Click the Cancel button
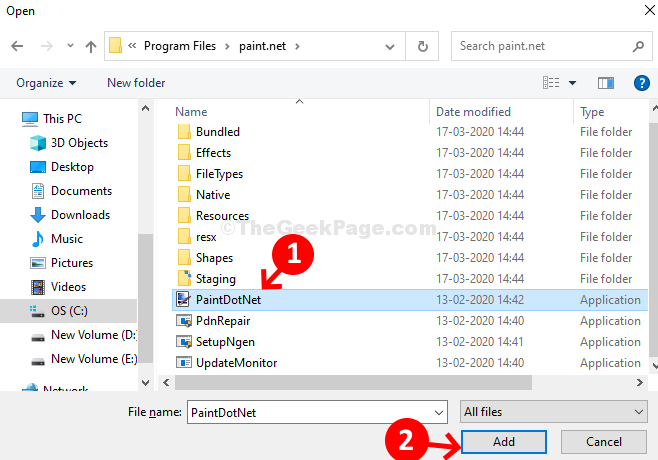The image size is (658, 460). (603, 442)
